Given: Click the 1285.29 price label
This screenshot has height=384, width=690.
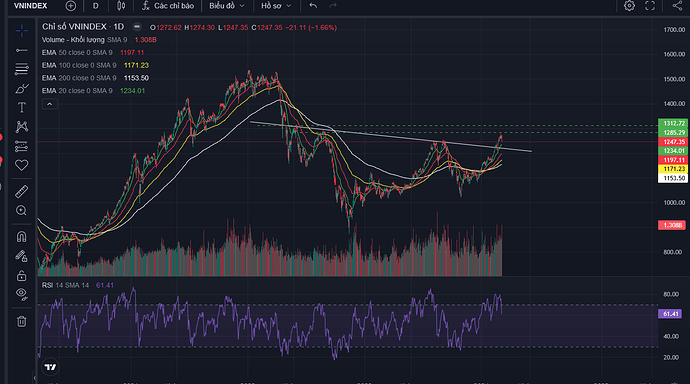Looking at the screenshot, I should (x=672, y=132).
